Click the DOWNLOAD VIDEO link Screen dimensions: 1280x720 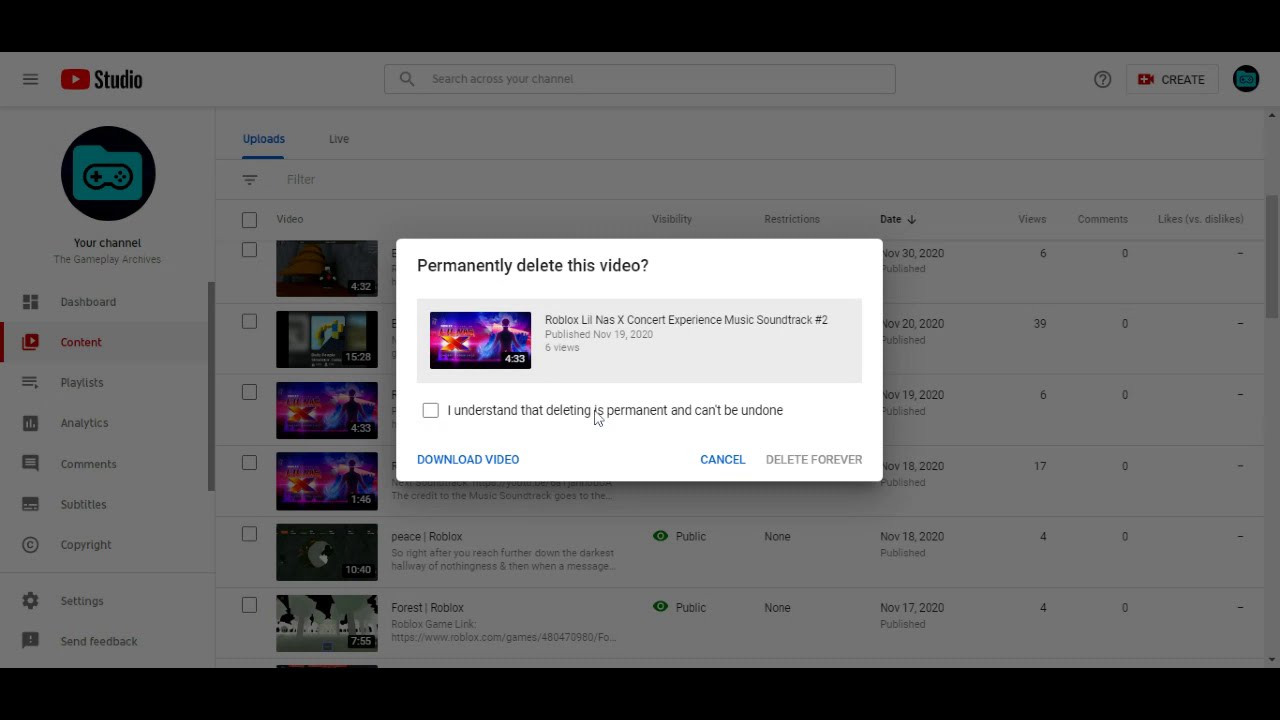[x=468, y=459]
